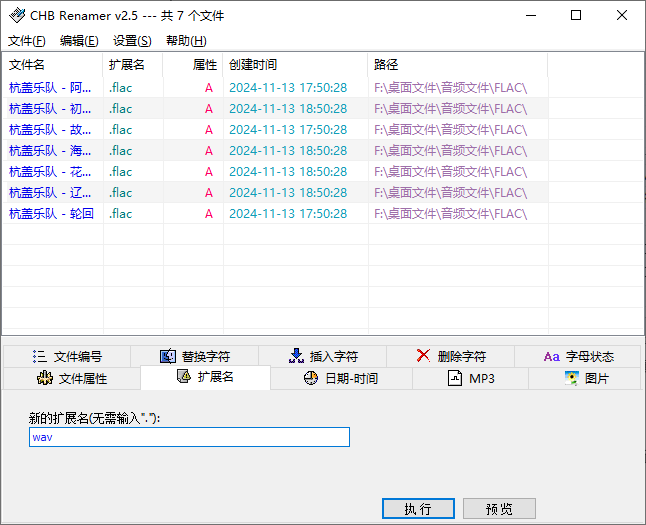Select the 扩展名 tab label

(x=215, y=377)
